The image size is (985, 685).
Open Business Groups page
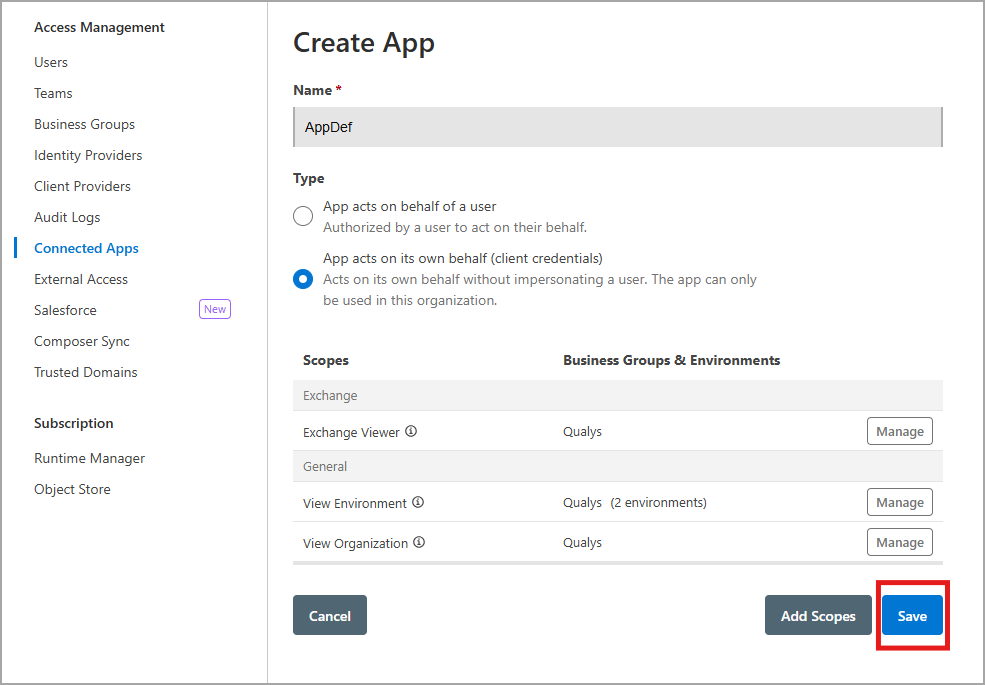(x=84, y=124)
